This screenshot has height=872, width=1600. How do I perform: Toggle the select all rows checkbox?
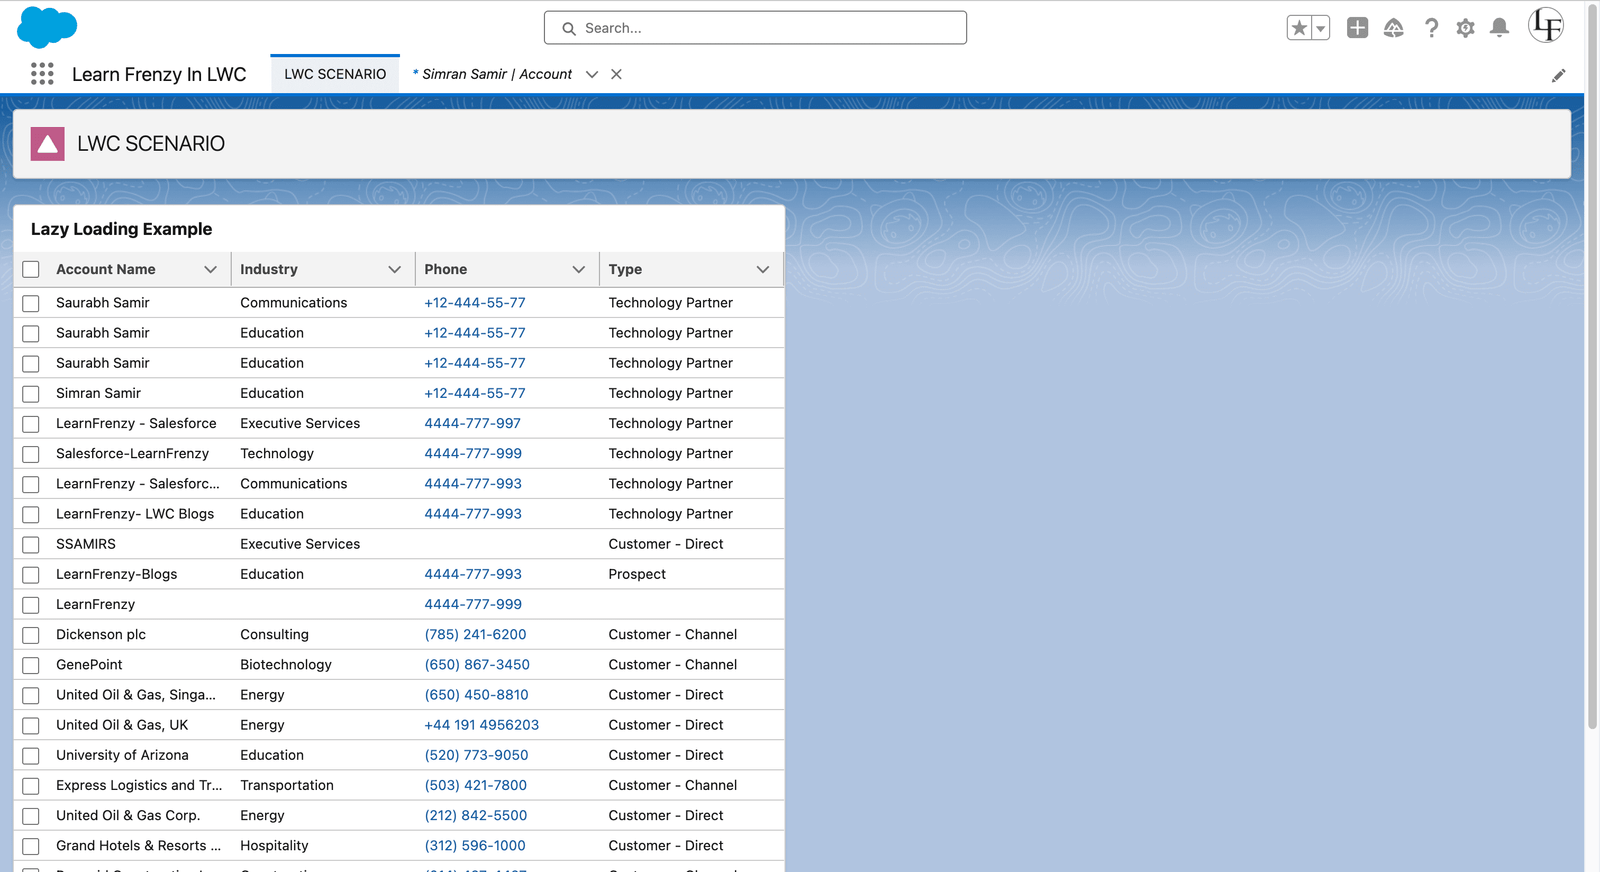31,269
